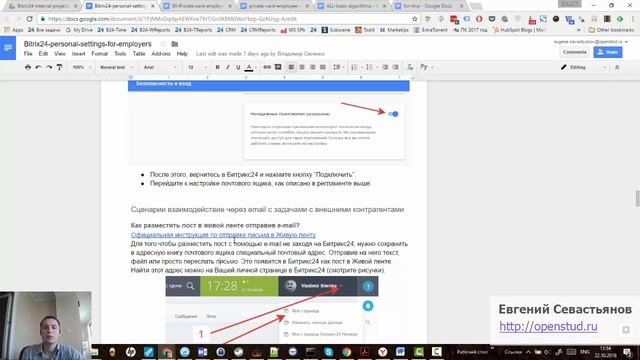
Task: Open the text color picker
Action: [249, 67]
